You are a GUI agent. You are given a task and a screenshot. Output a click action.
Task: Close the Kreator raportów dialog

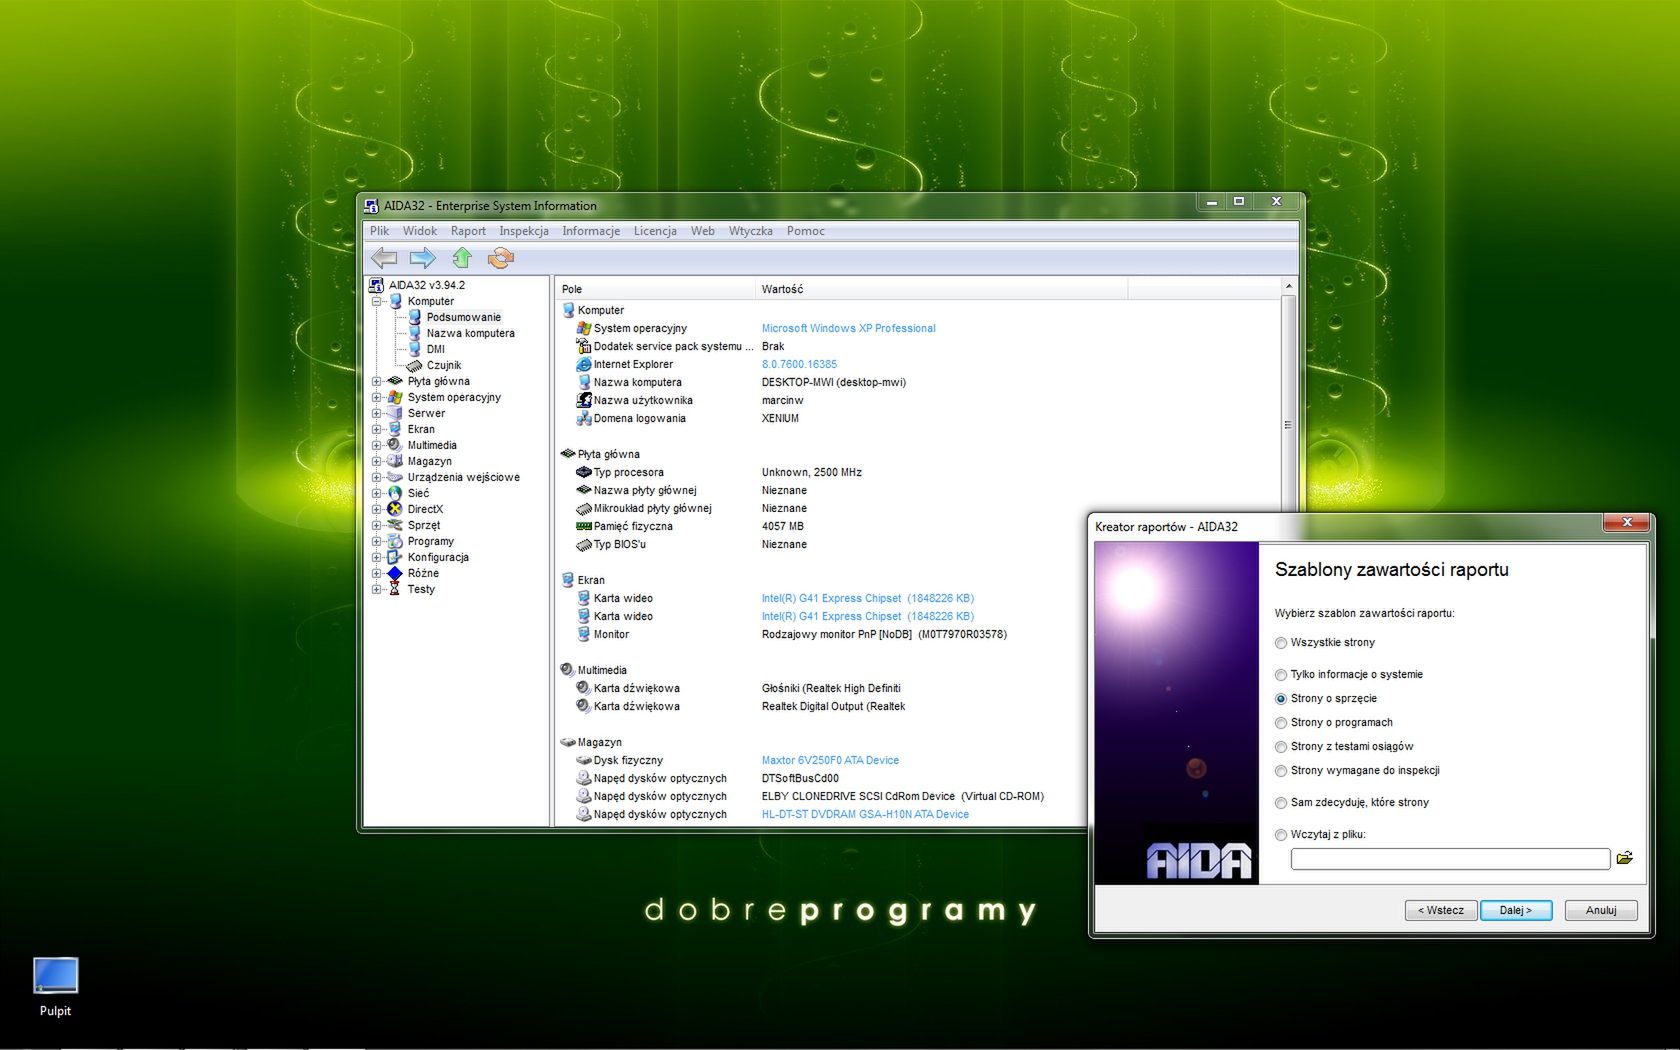pos(1627,522)
